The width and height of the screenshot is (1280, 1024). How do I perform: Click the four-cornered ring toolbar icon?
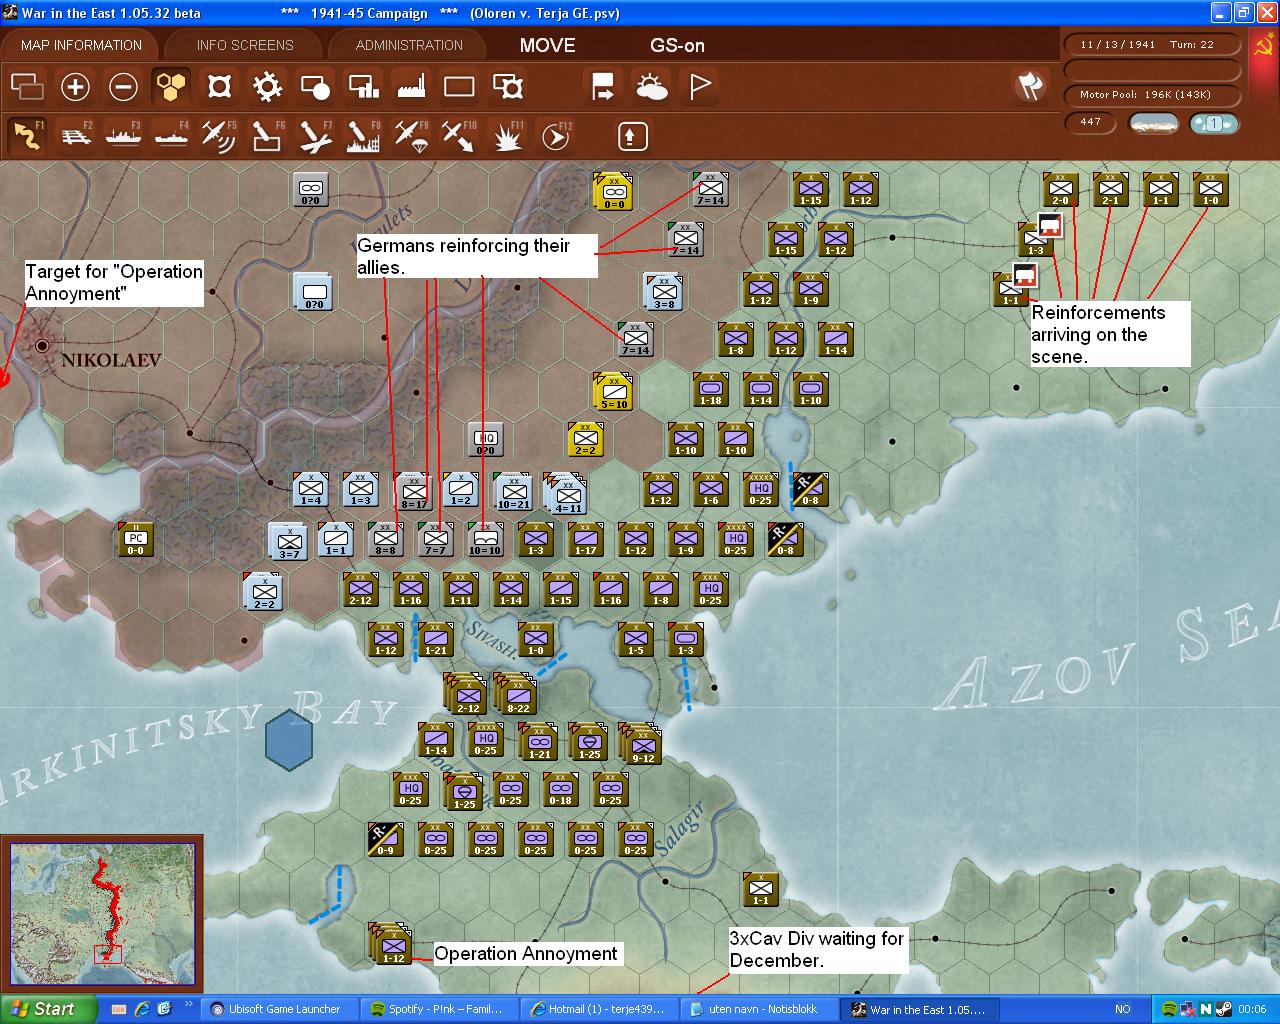coord(219,87)
